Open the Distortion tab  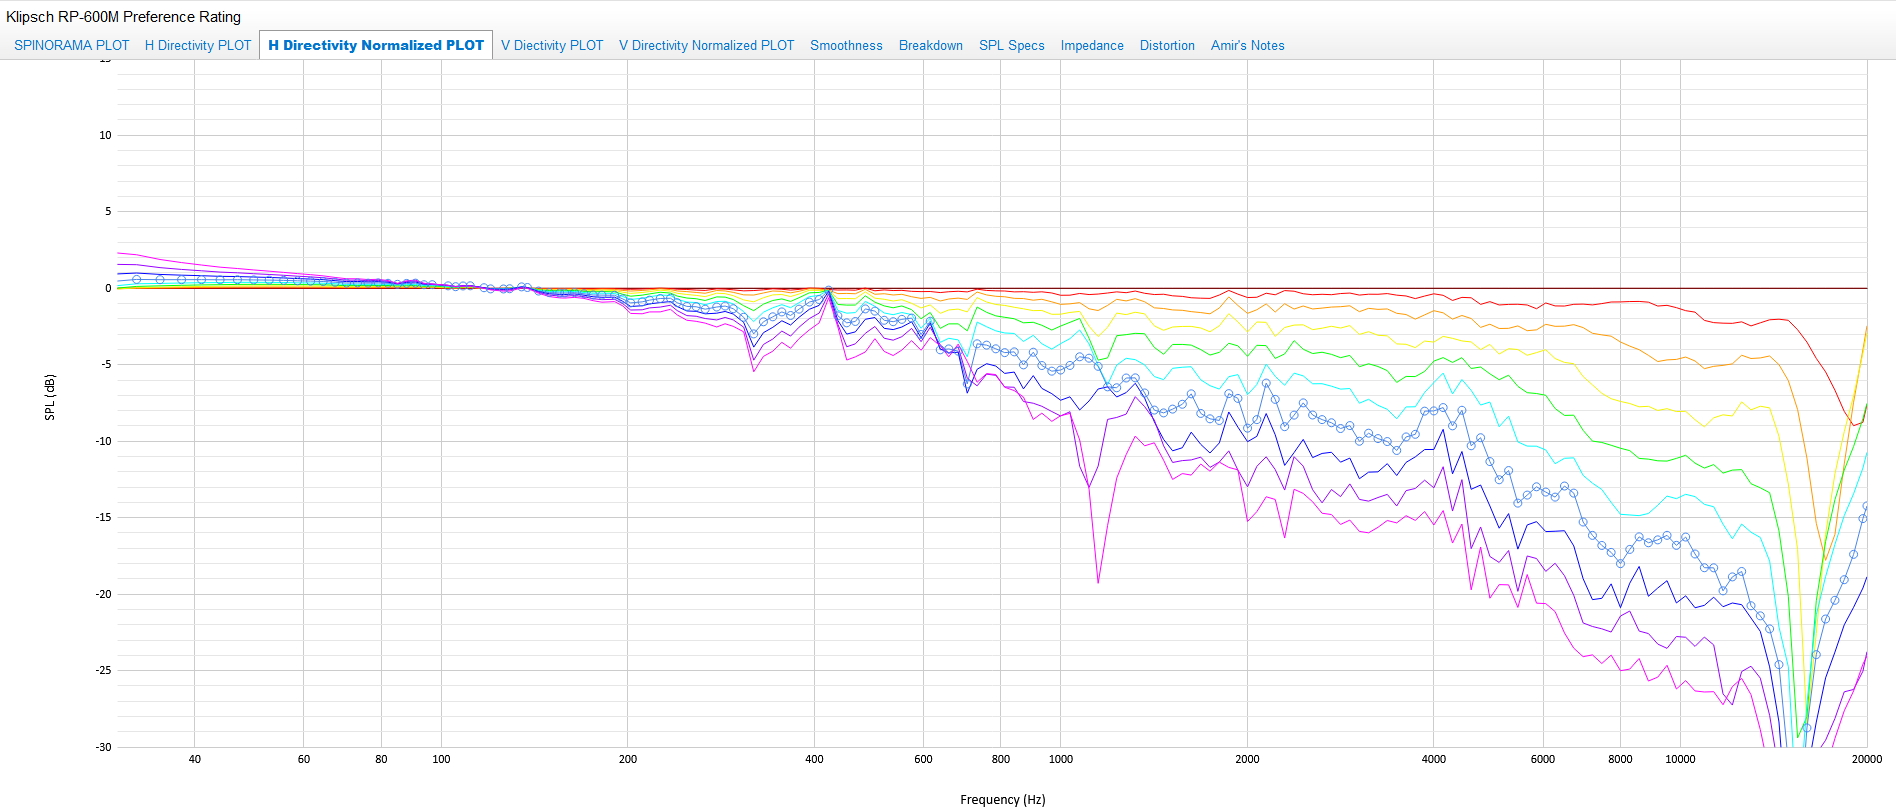1167,45
